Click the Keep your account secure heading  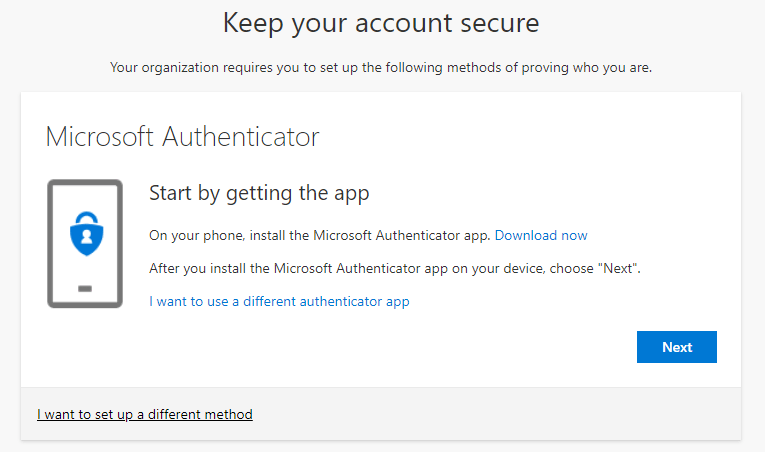tap(381, 23)
